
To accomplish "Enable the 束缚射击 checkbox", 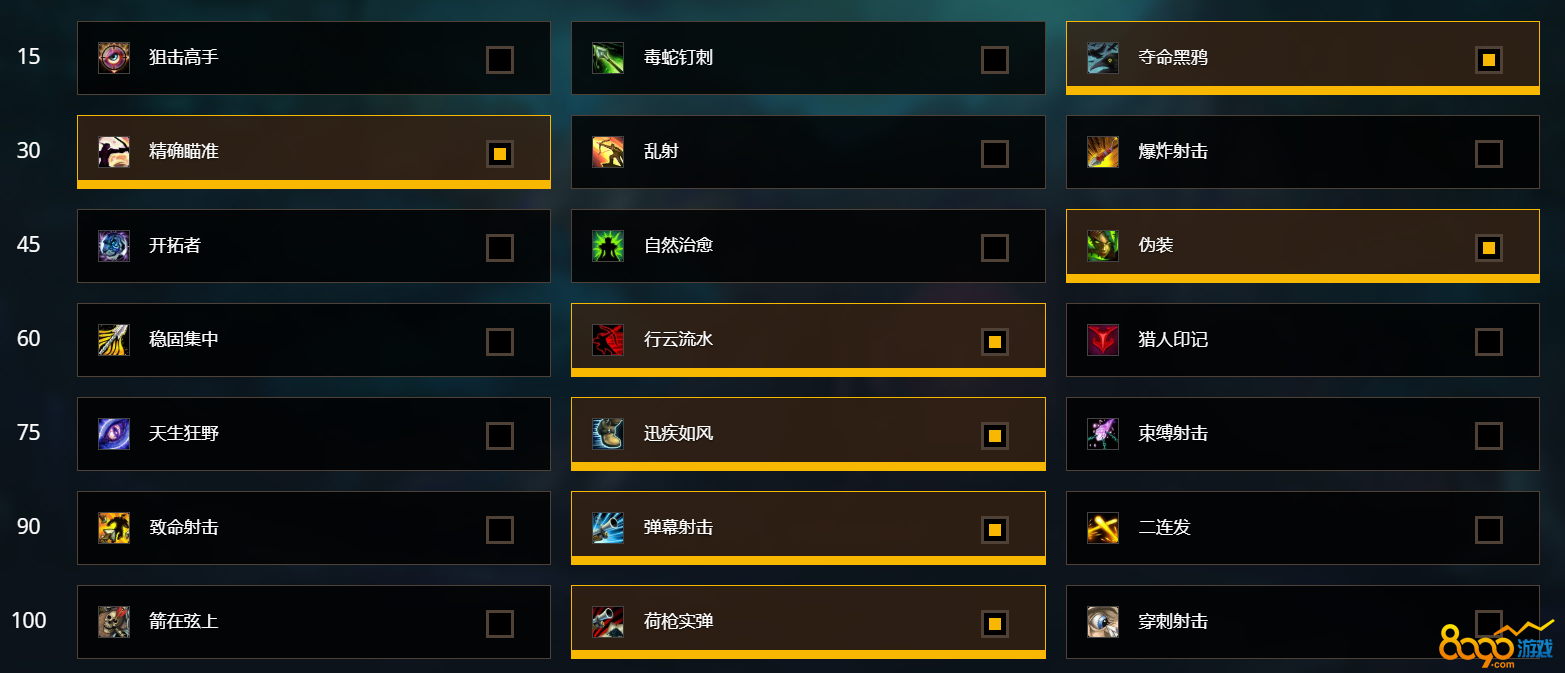I will (x=1489, y=436).
